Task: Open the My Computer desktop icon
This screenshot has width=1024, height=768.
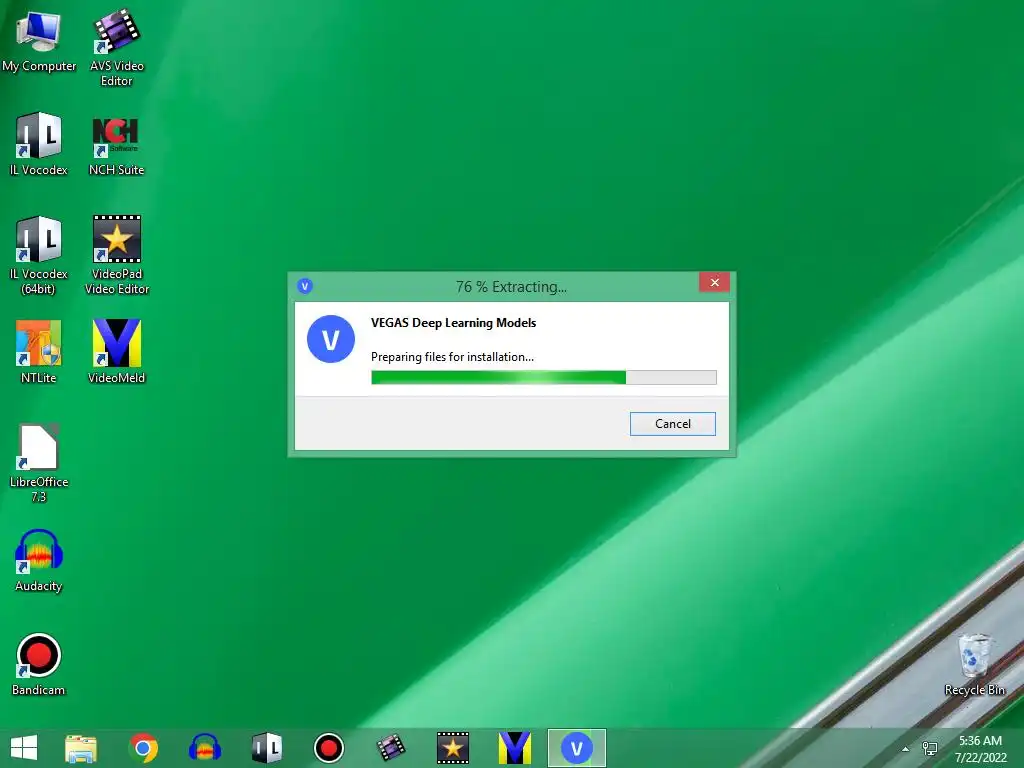Action: [x=39, y=40]
